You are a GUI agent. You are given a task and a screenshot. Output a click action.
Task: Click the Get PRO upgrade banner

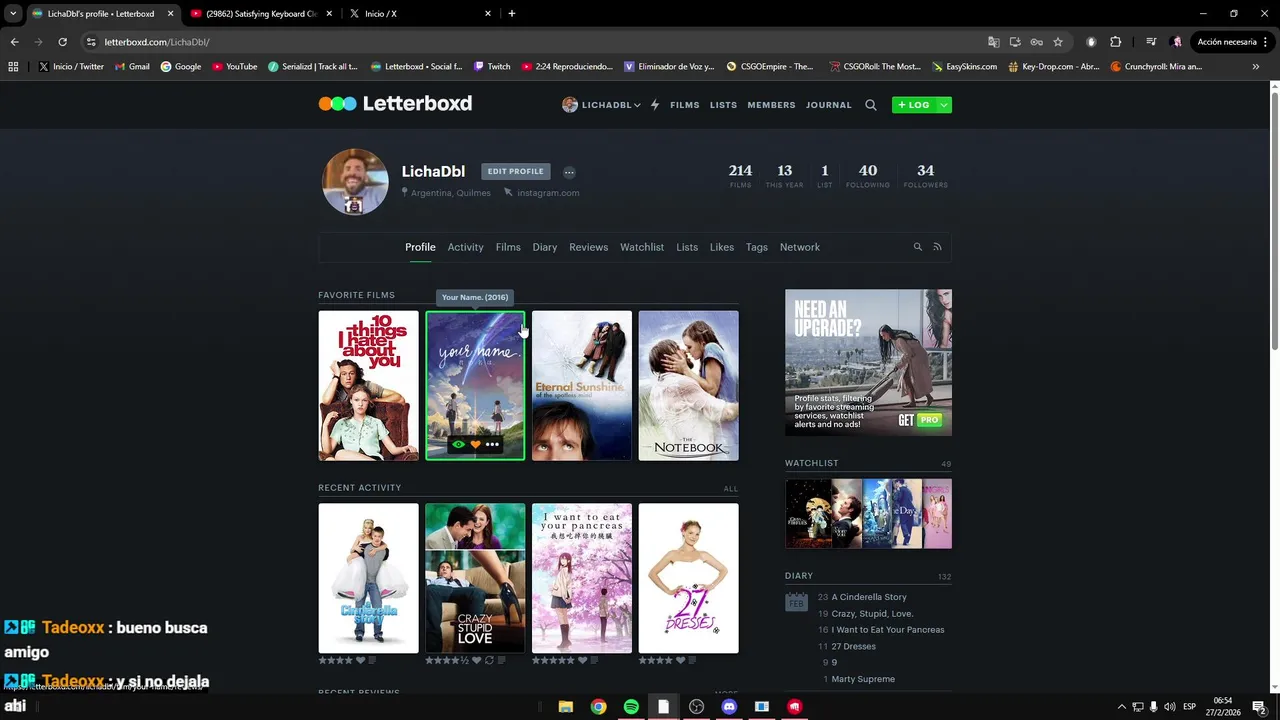868,362
